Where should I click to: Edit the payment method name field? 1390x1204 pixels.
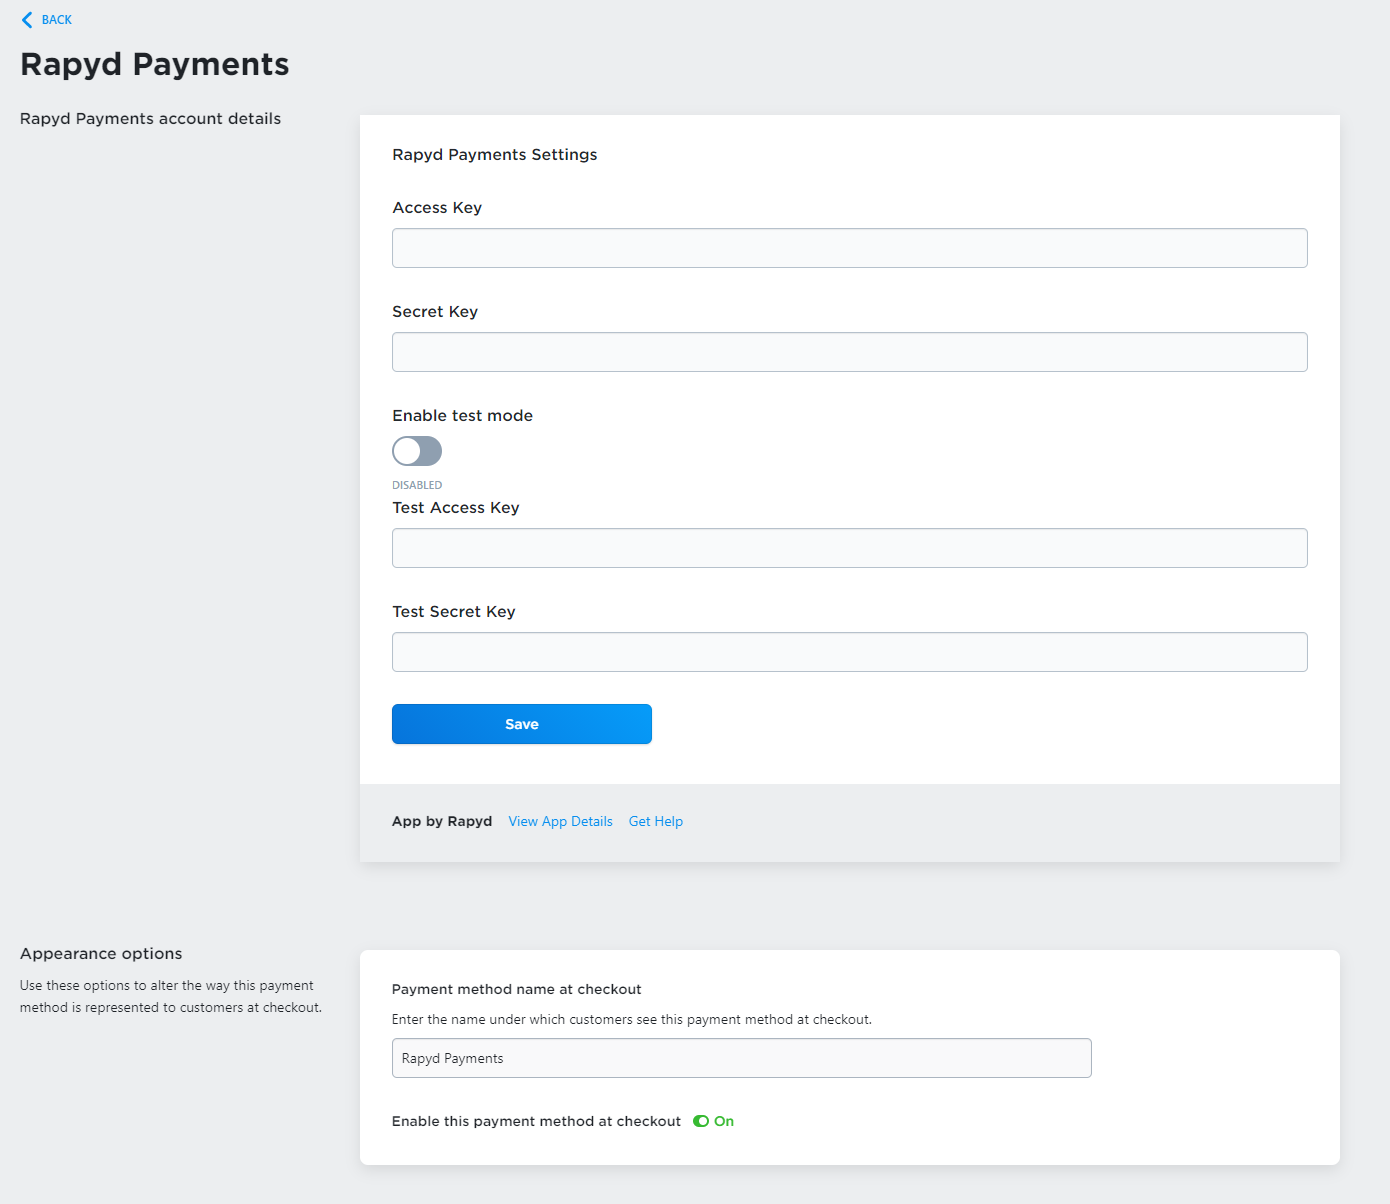(x=741, y=1058)
